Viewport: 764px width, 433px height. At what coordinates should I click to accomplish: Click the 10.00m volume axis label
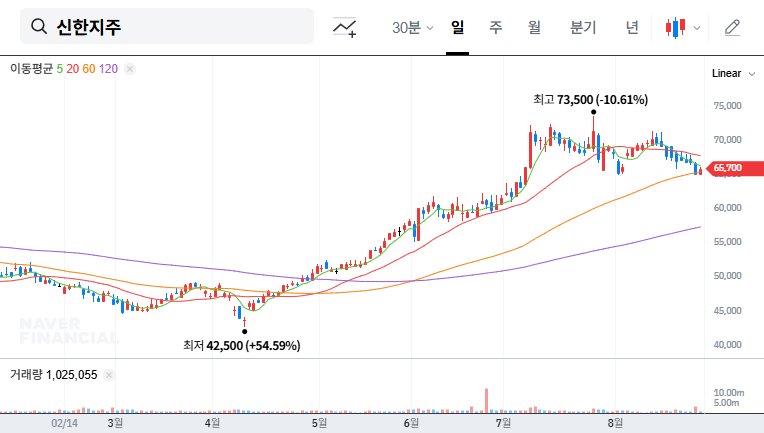(729, 393)
